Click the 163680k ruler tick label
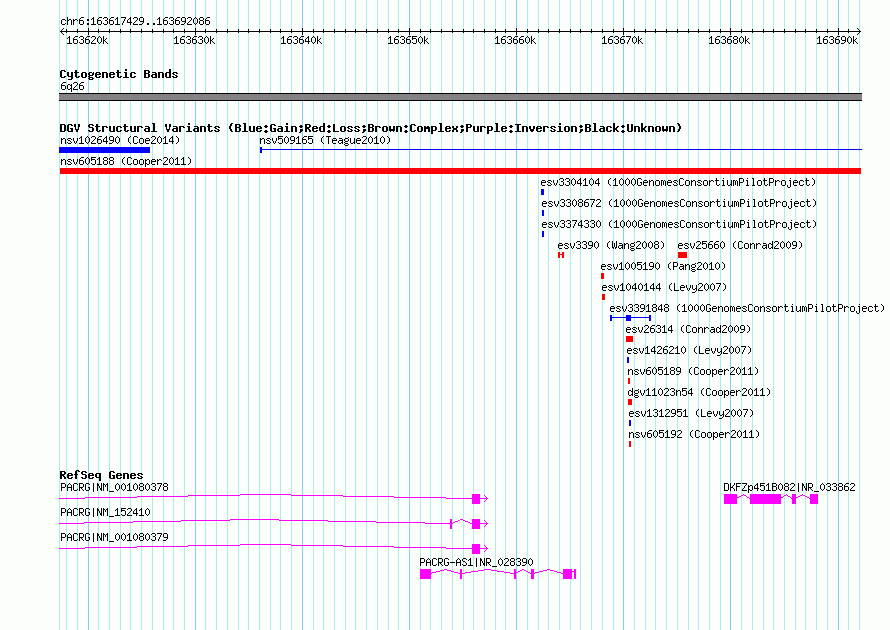Viewport: 890px width, 630px height. click(x=729, y=41)
